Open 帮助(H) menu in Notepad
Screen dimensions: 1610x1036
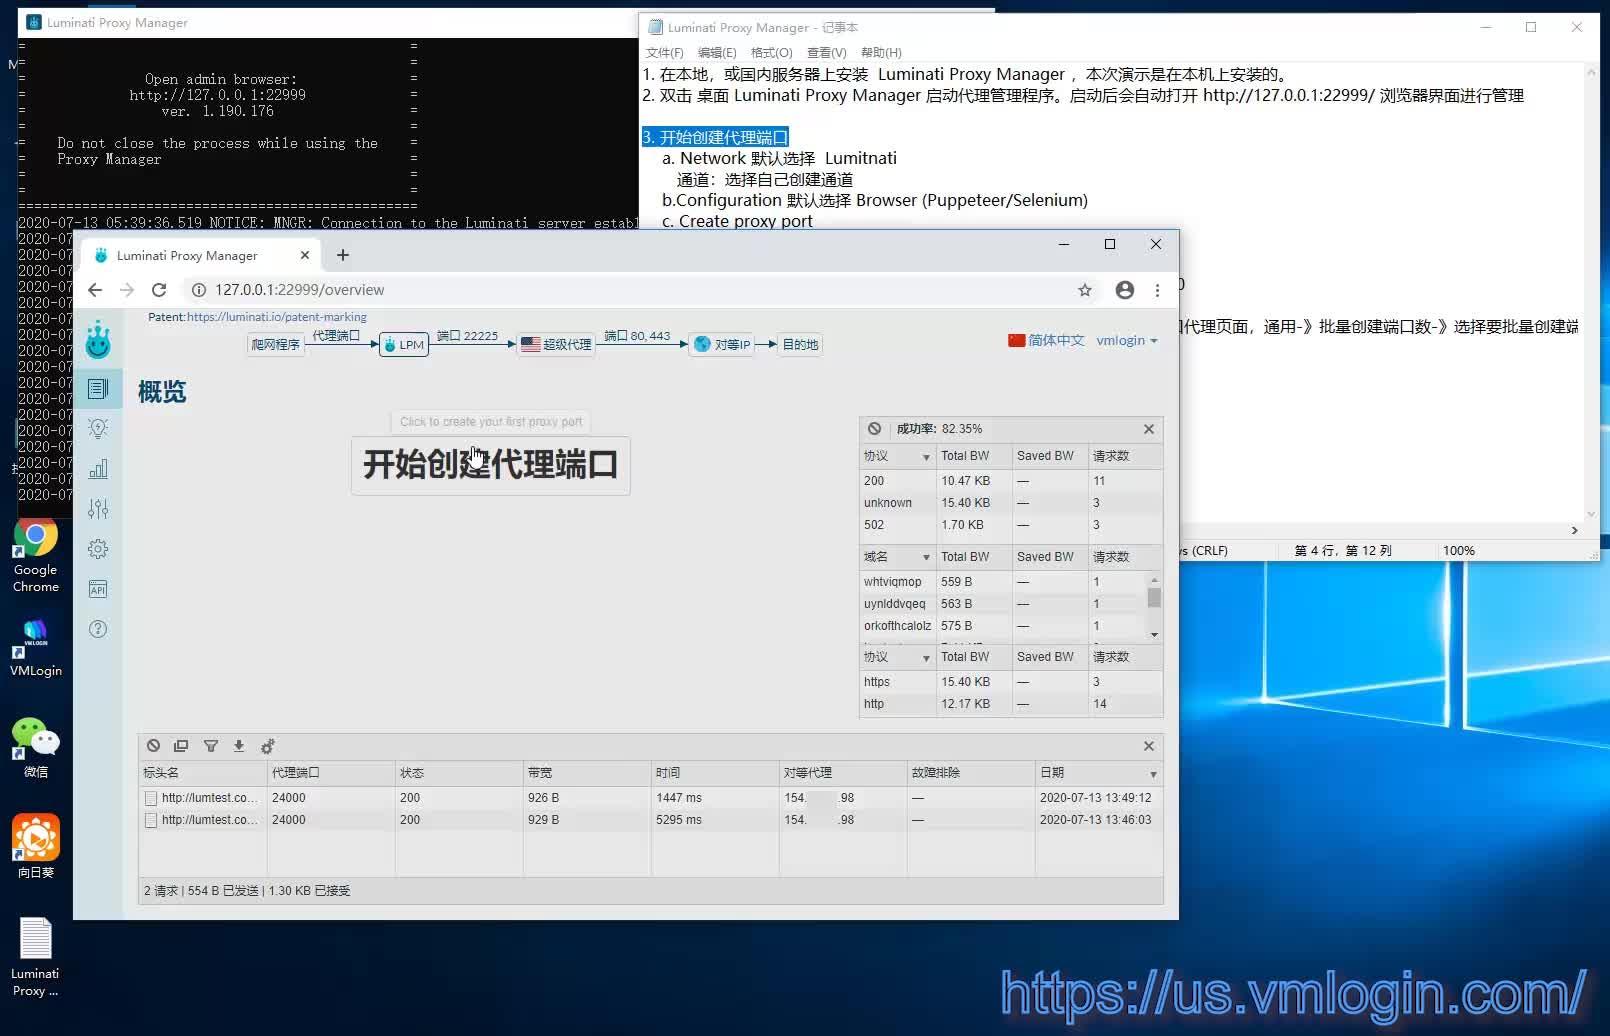tap(881, 53)
